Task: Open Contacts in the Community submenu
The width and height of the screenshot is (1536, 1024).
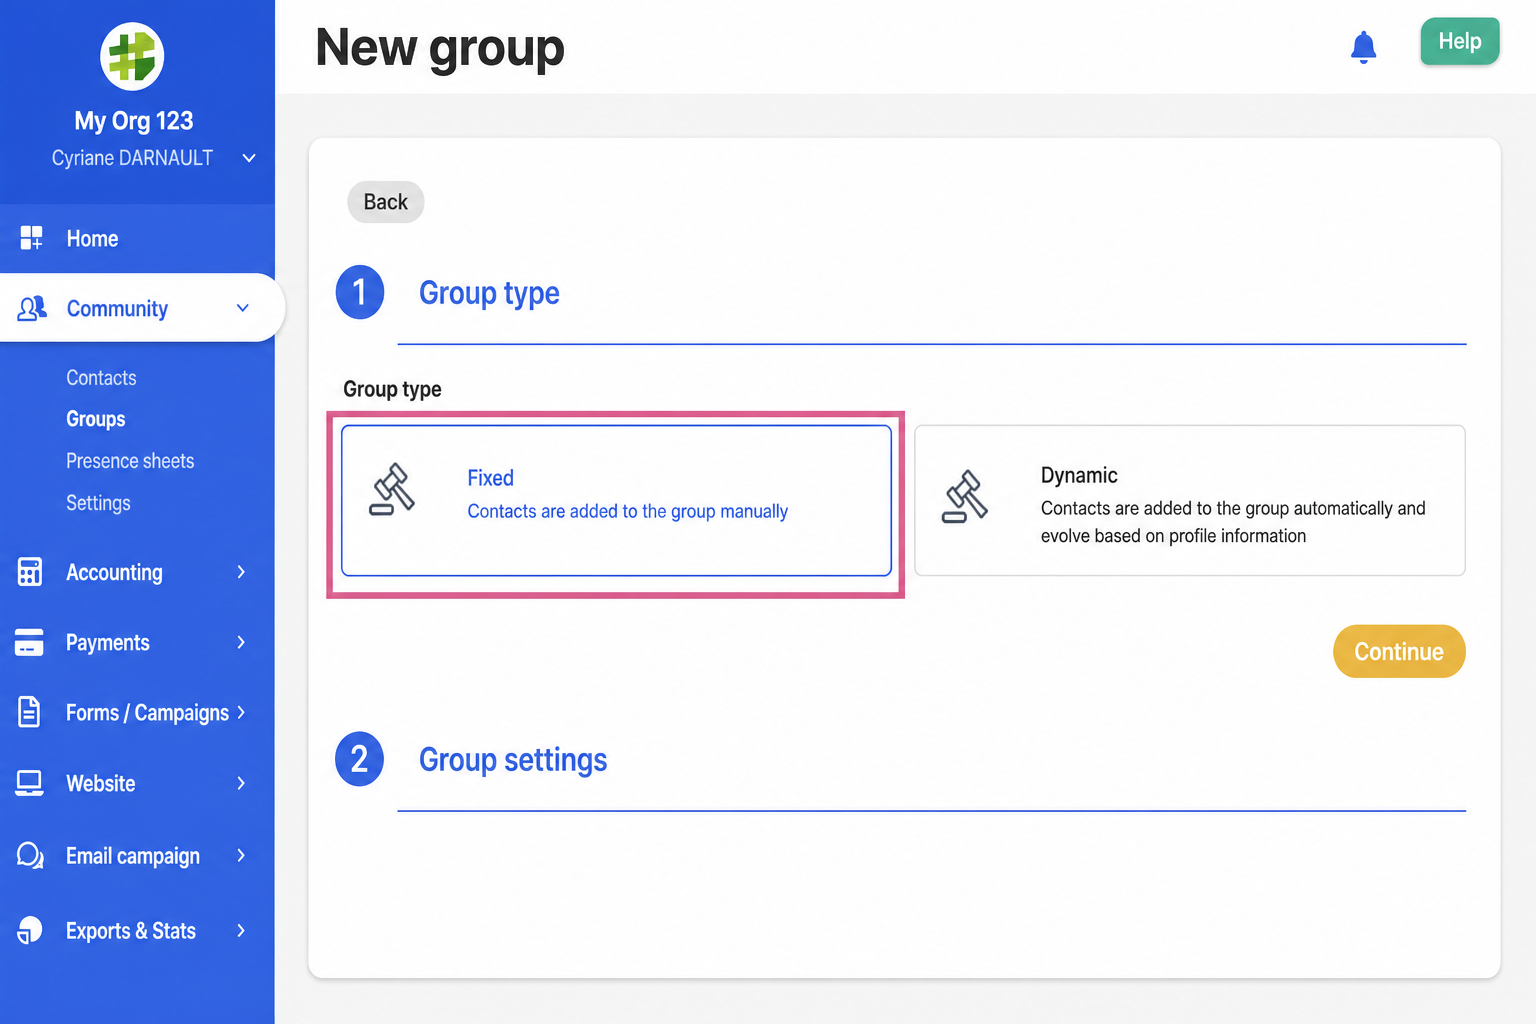Action: [x=101, y=378]
